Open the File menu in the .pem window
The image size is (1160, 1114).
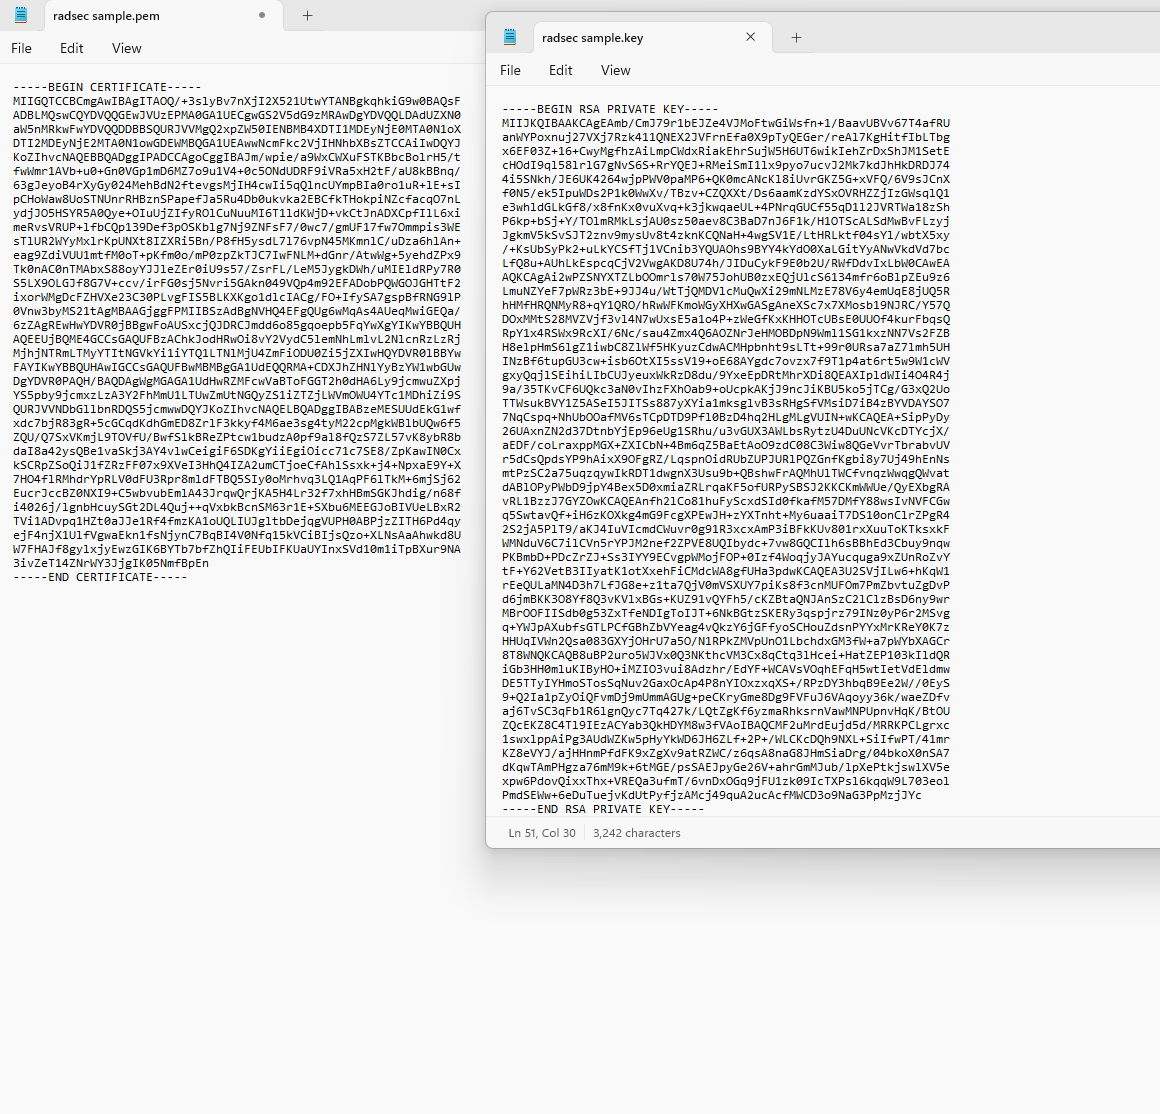tap(21, 48)
